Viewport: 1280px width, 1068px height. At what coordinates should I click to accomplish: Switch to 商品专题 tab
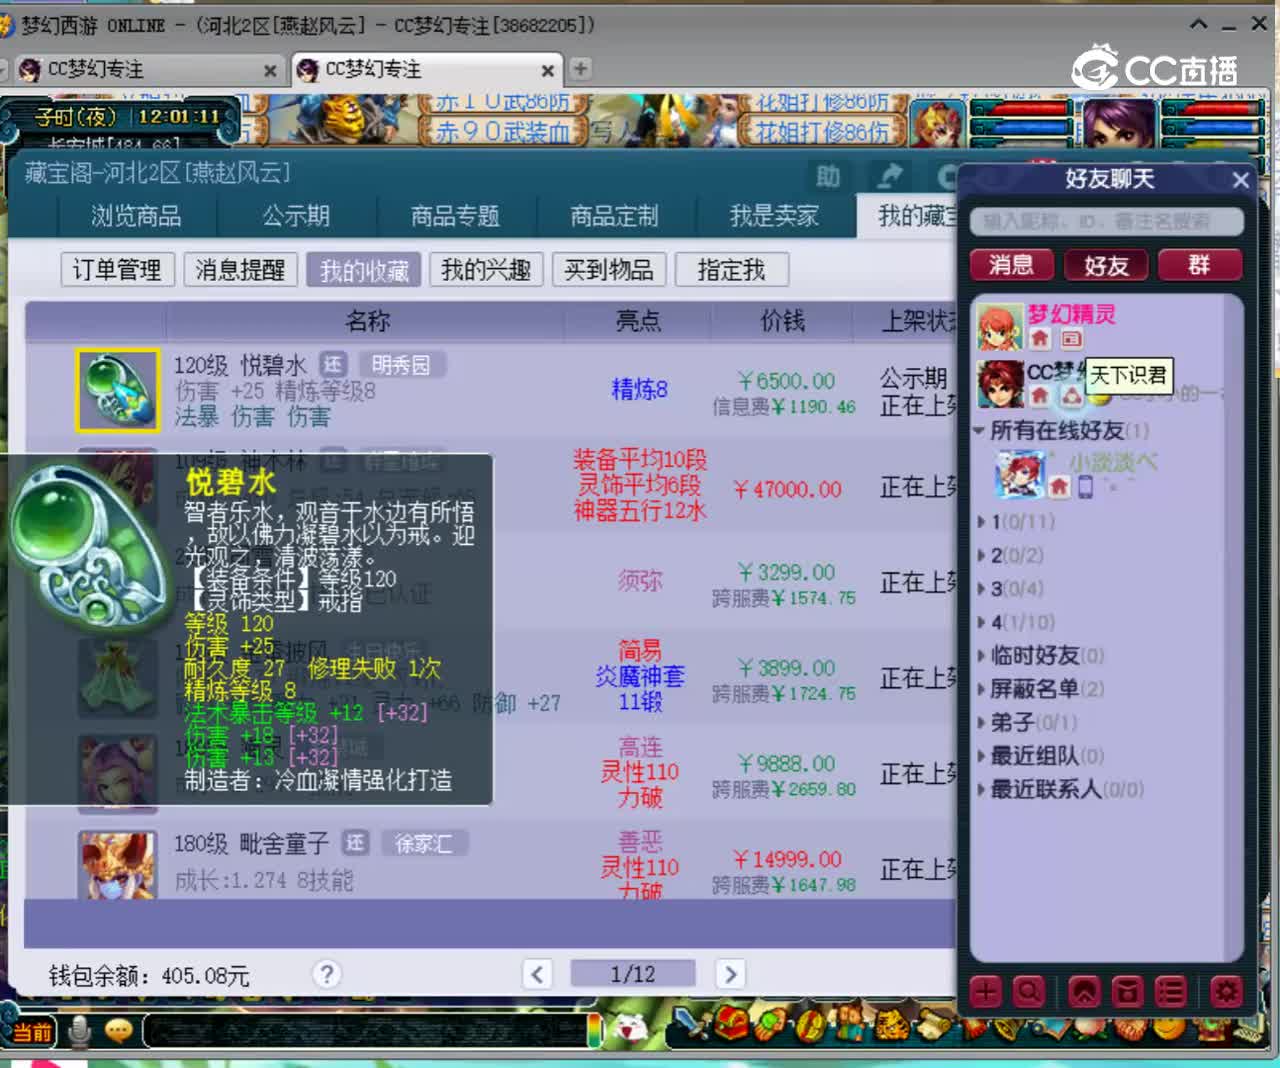[455, 216]
